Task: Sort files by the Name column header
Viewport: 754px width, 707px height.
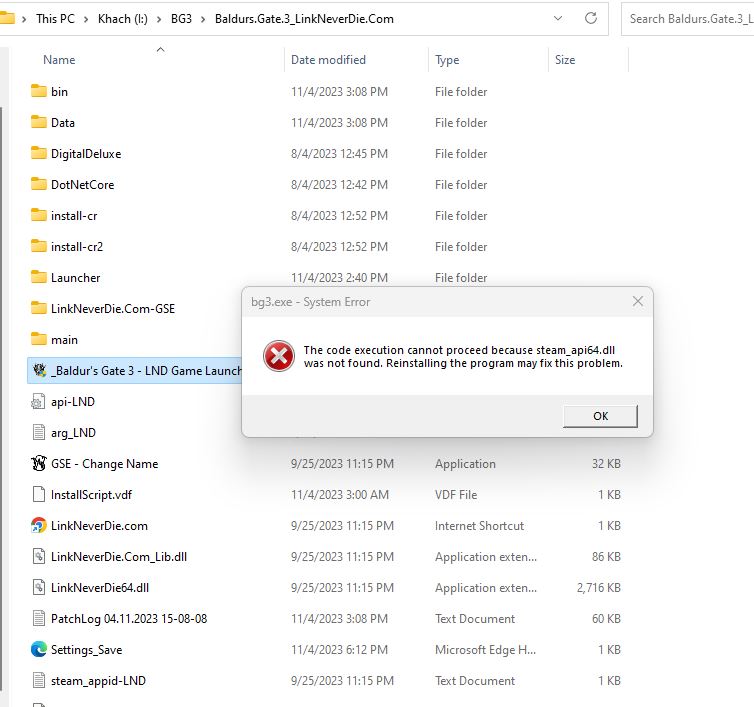Action: (x=59, y=60)
